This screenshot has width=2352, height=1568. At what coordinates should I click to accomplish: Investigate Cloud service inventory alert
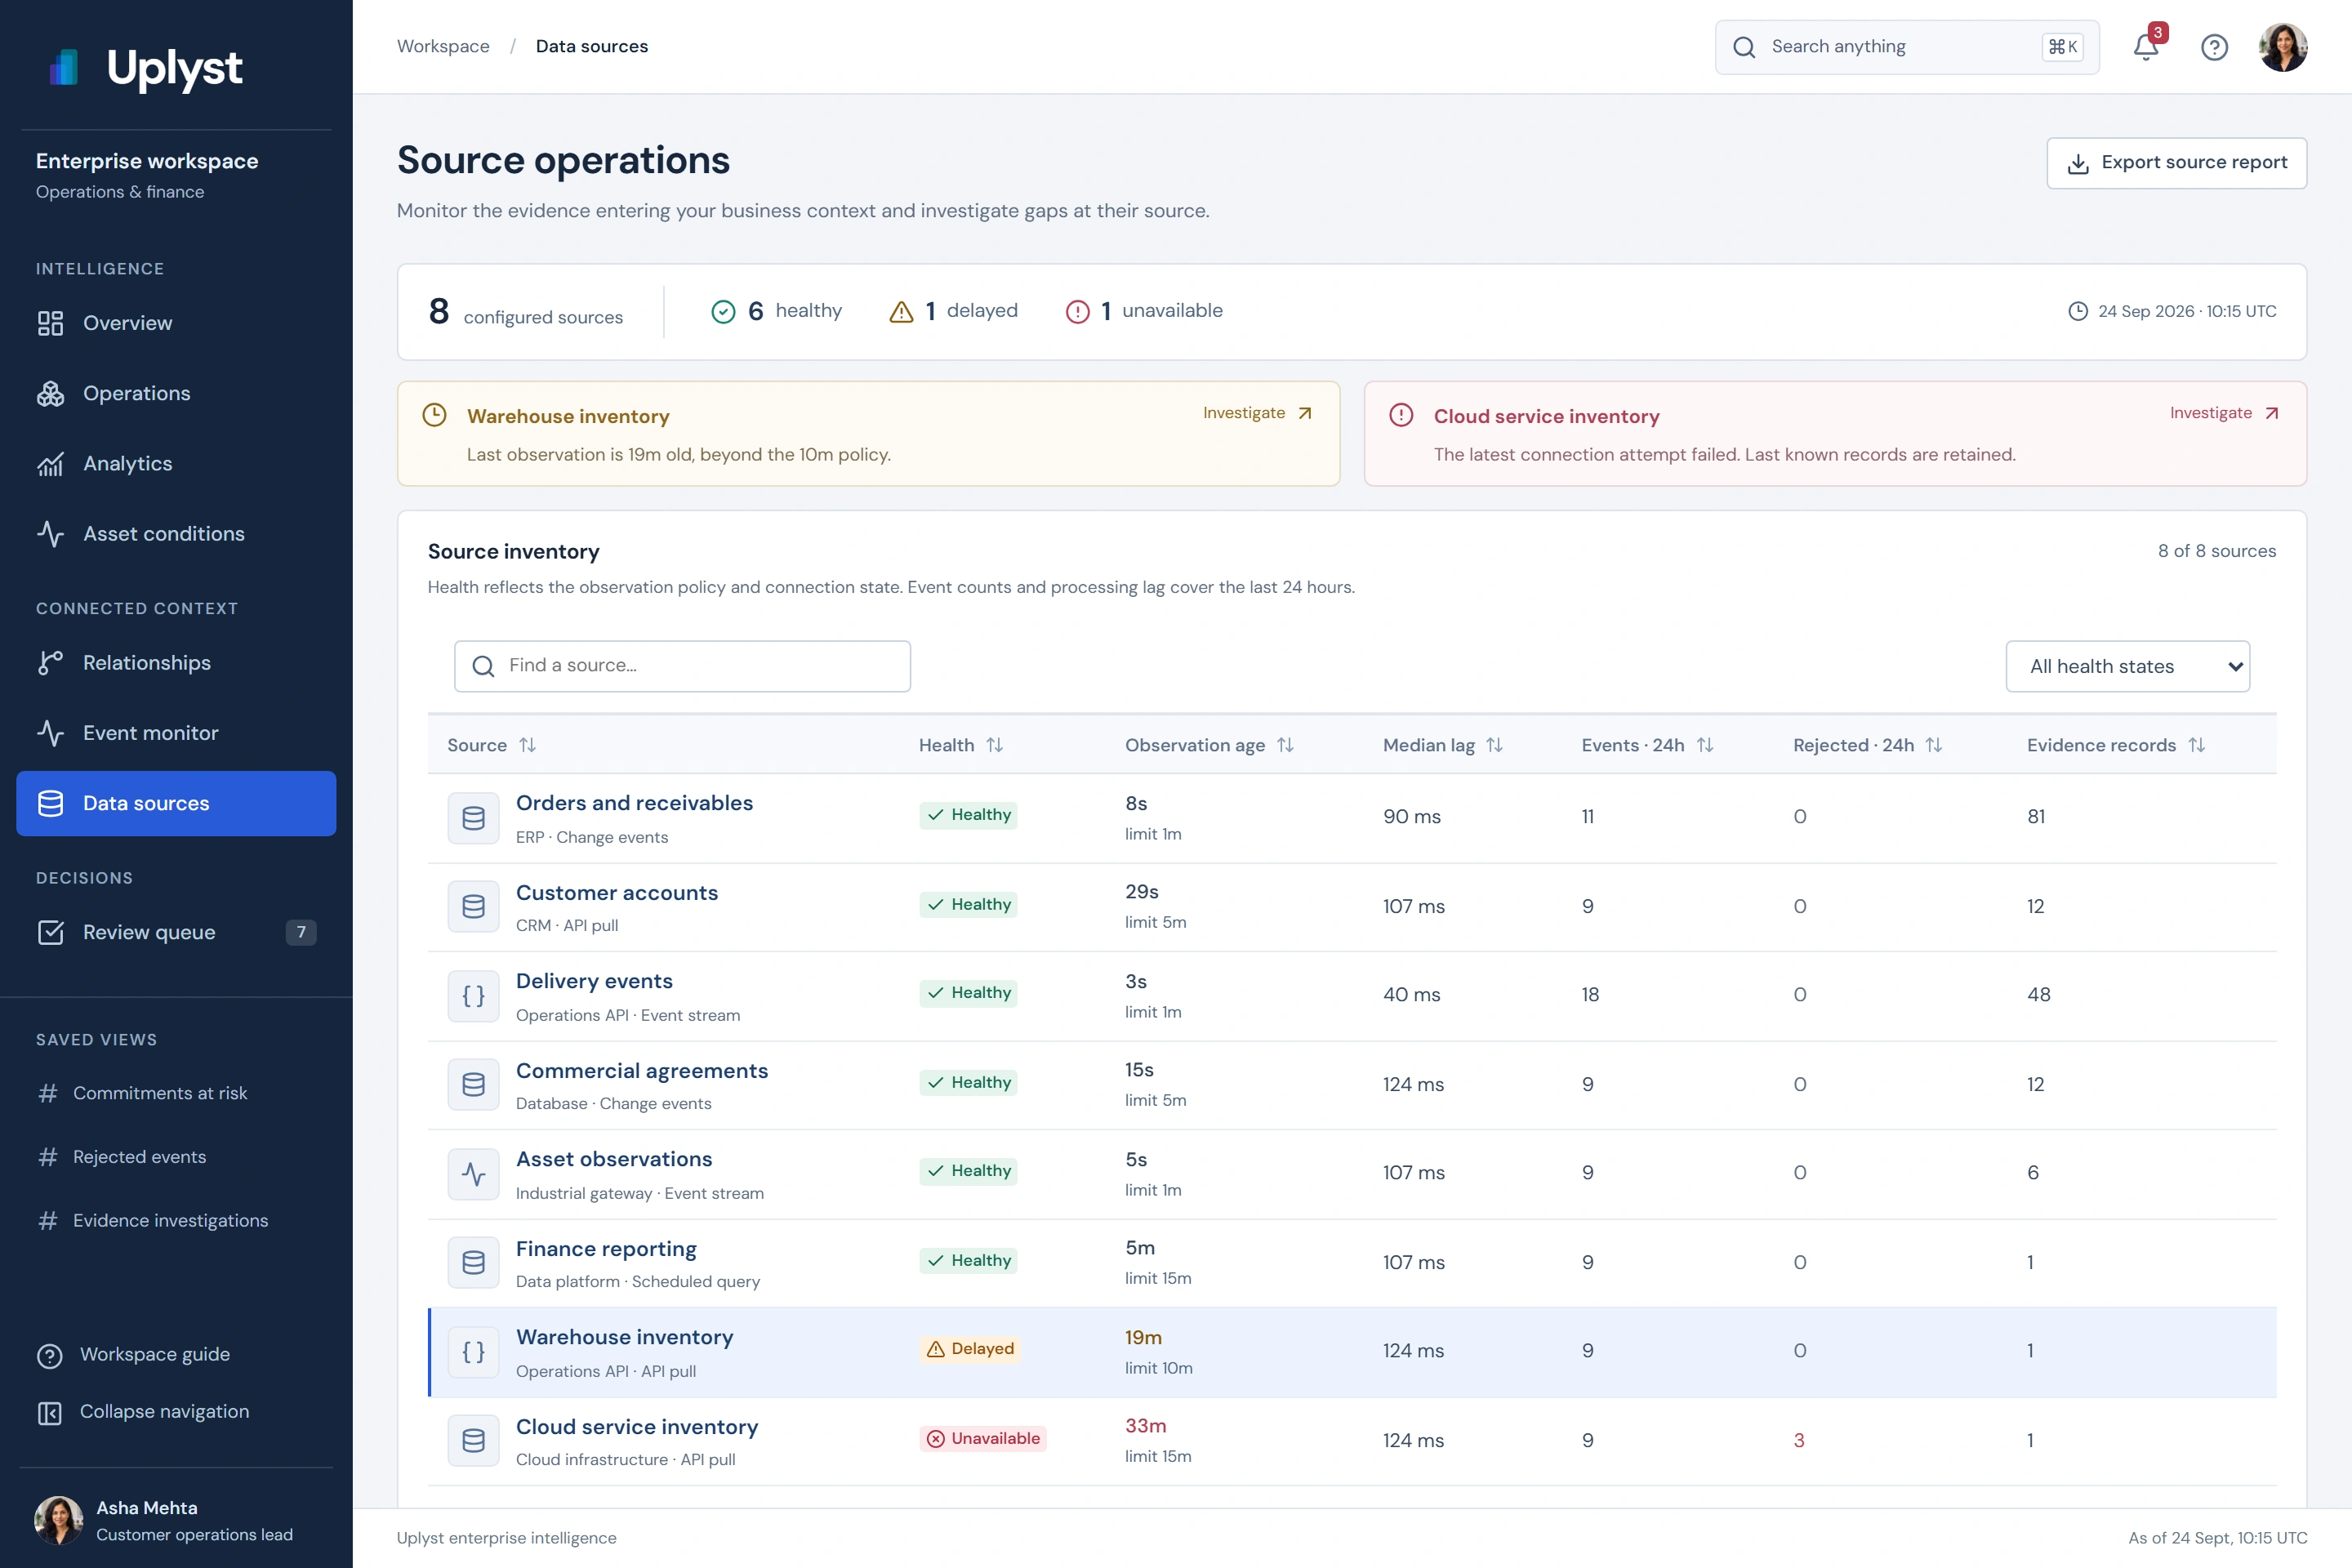click(2224, 413)
